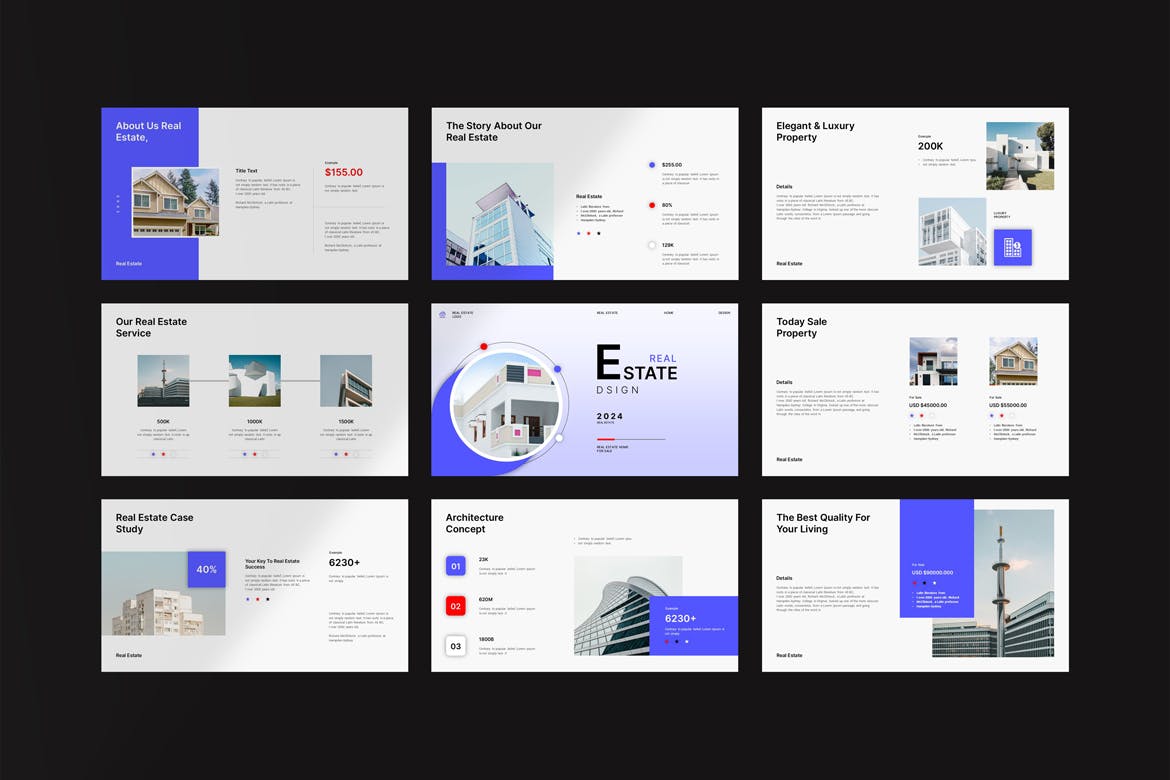Click the red dot on the cover circle
1170x780 pixels.
click(484, 347)
